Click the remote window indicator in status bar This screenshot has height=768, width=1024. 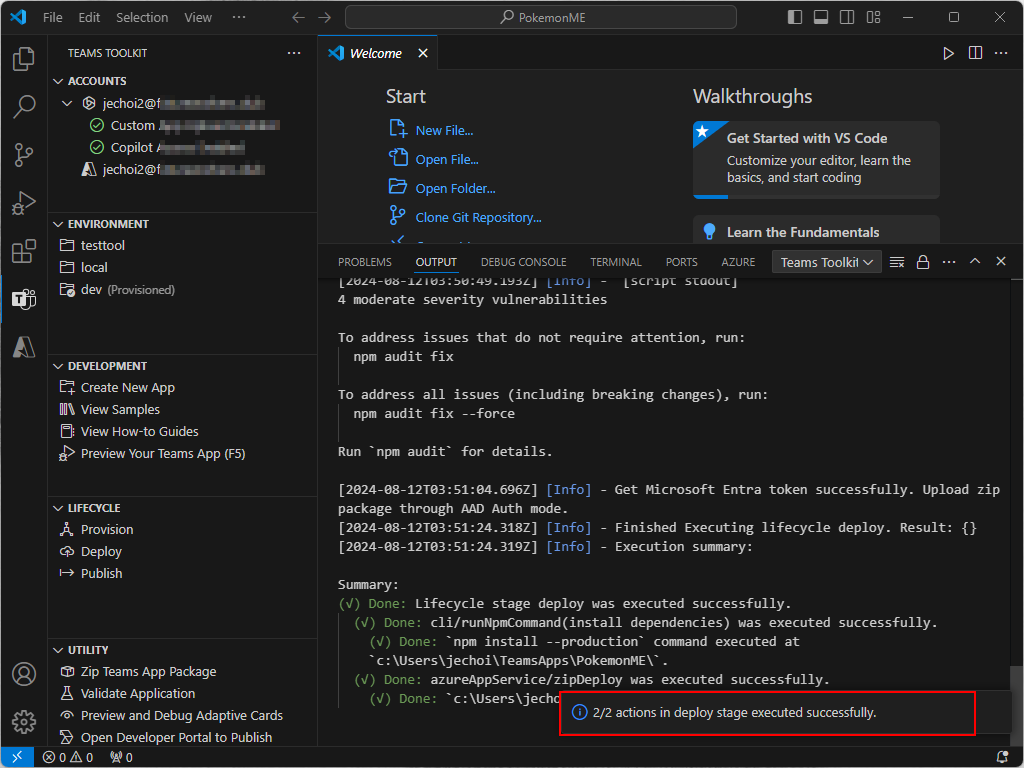click(17, 757)
